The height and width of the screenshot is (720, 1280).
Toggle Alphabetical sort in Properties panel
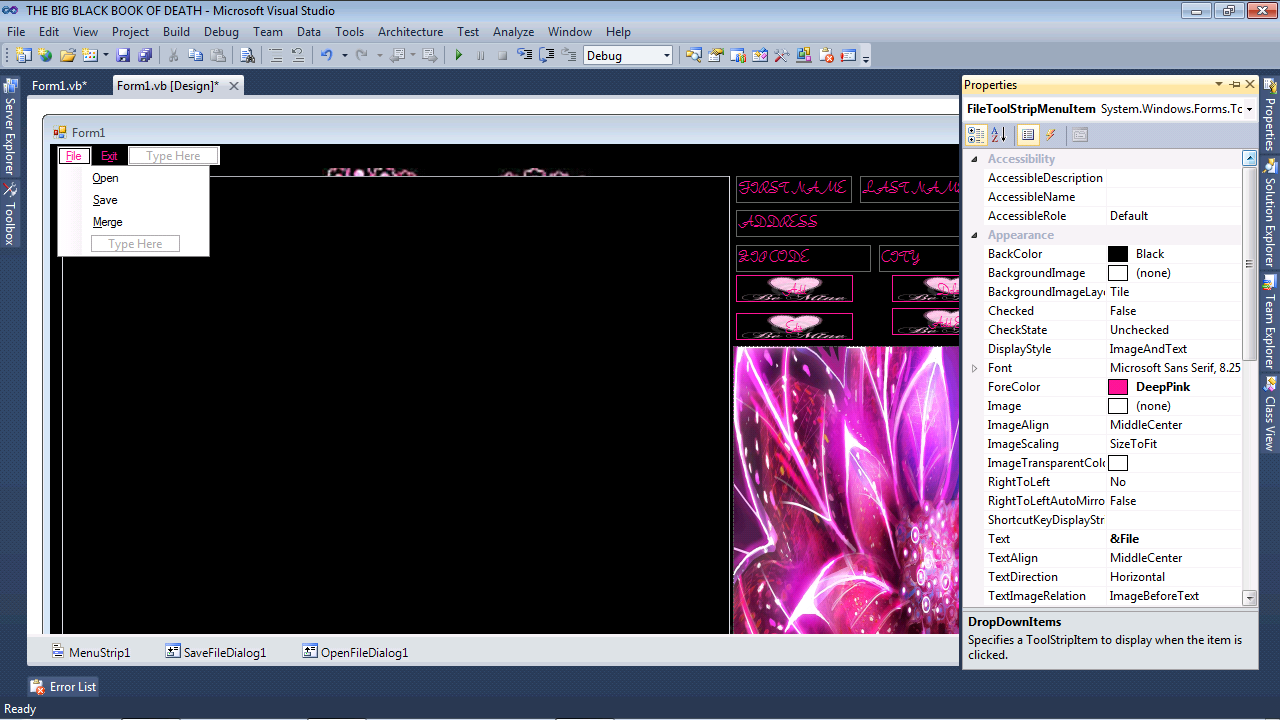click(x=998, y=135)
